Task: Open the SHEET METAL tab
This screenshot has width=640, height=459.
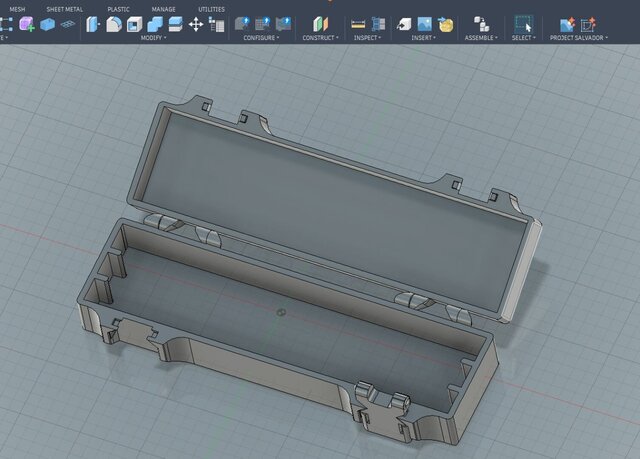Action: click(64, 9)
